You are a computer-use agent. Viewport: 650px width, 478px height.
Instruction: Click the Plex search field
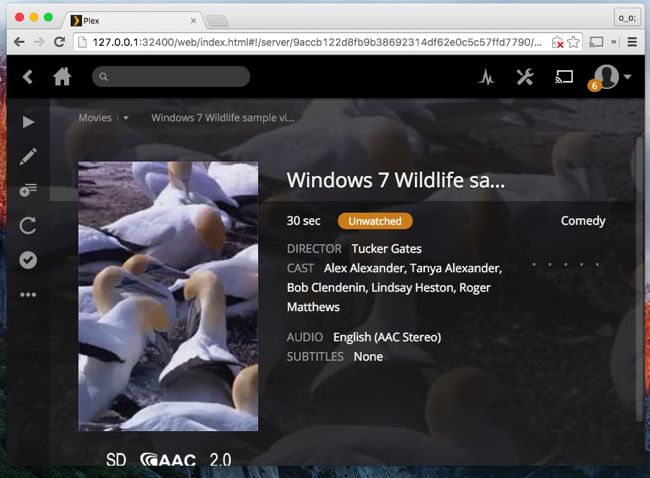172,77
